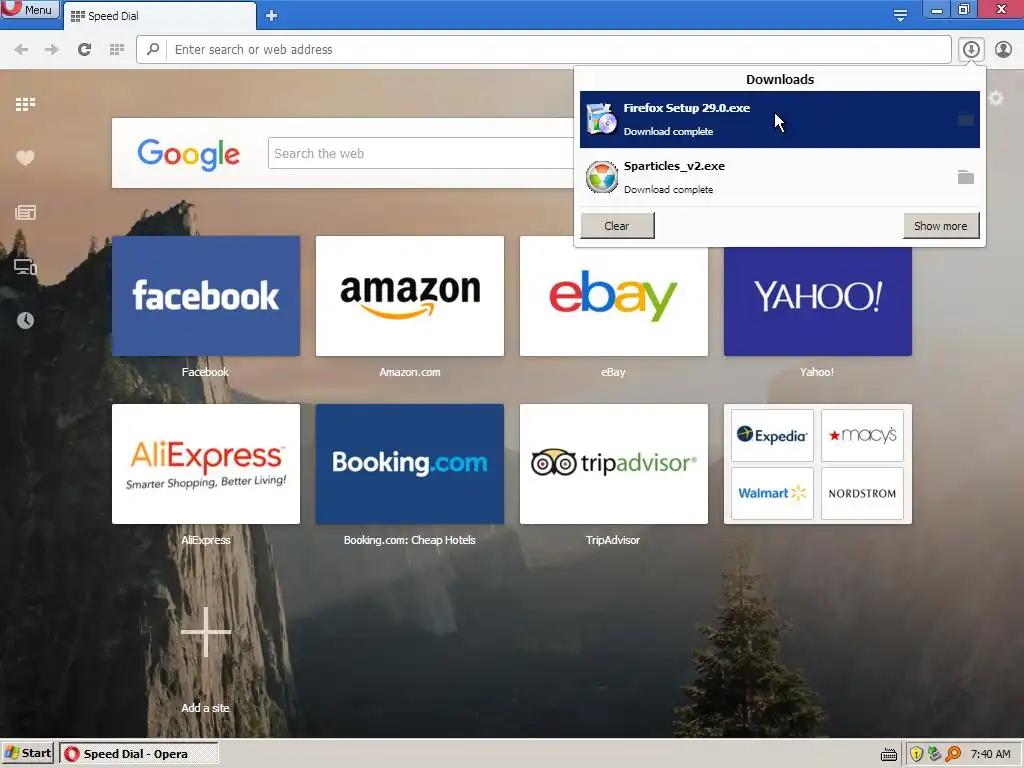Open the Opera Menu button

pos(29,10)
